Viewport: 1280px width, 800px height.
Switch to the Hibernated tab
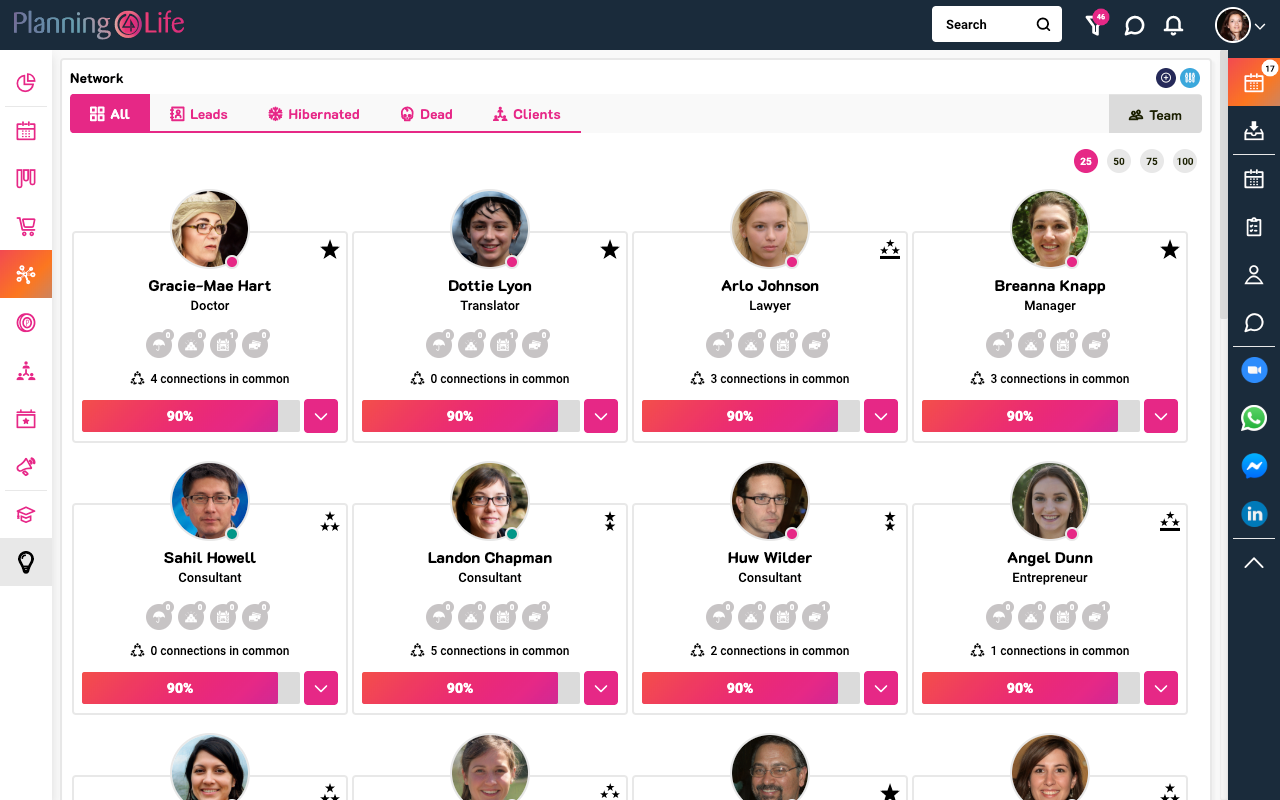[314, 114]
